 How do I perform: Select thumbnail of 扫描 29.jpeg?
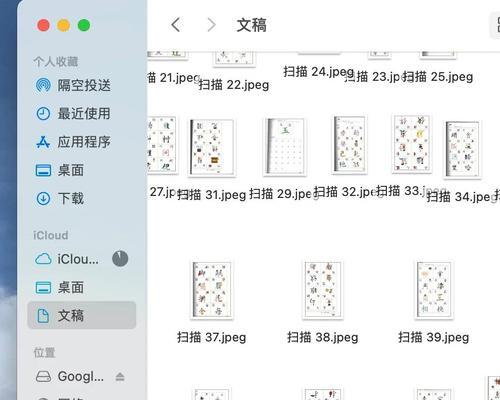[284, 147]
